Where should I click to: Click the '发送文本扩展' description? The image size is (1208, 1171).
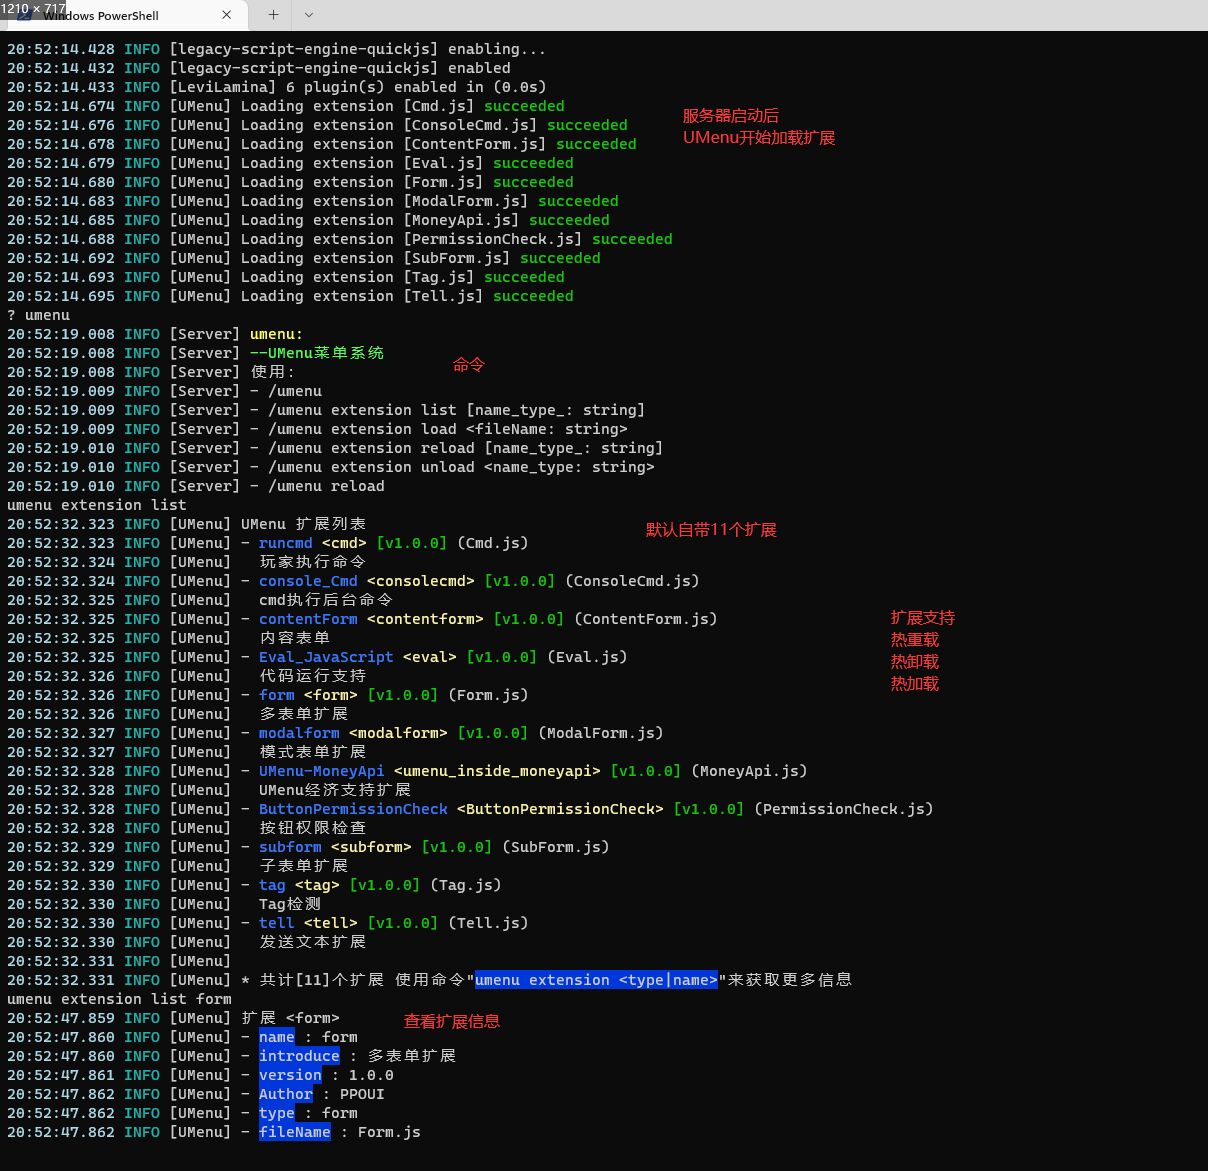[312, 942]
